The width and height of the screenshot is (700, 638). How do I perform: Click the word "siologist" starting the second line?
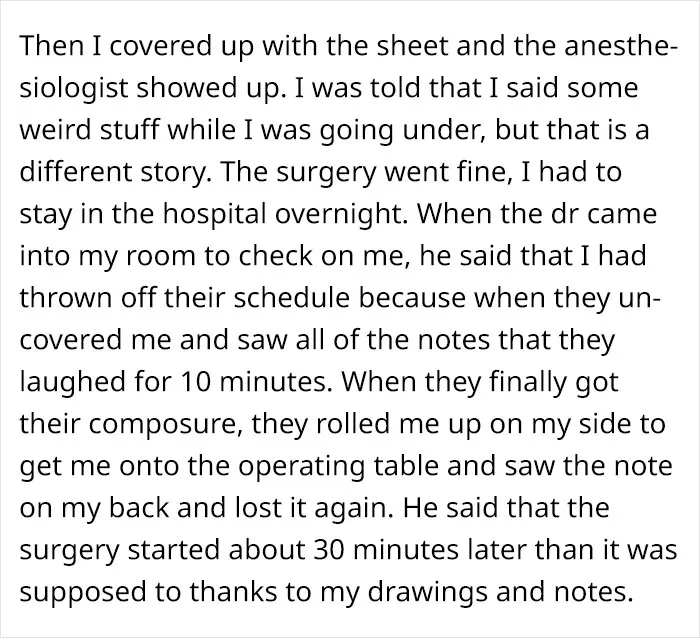(74, 88)
